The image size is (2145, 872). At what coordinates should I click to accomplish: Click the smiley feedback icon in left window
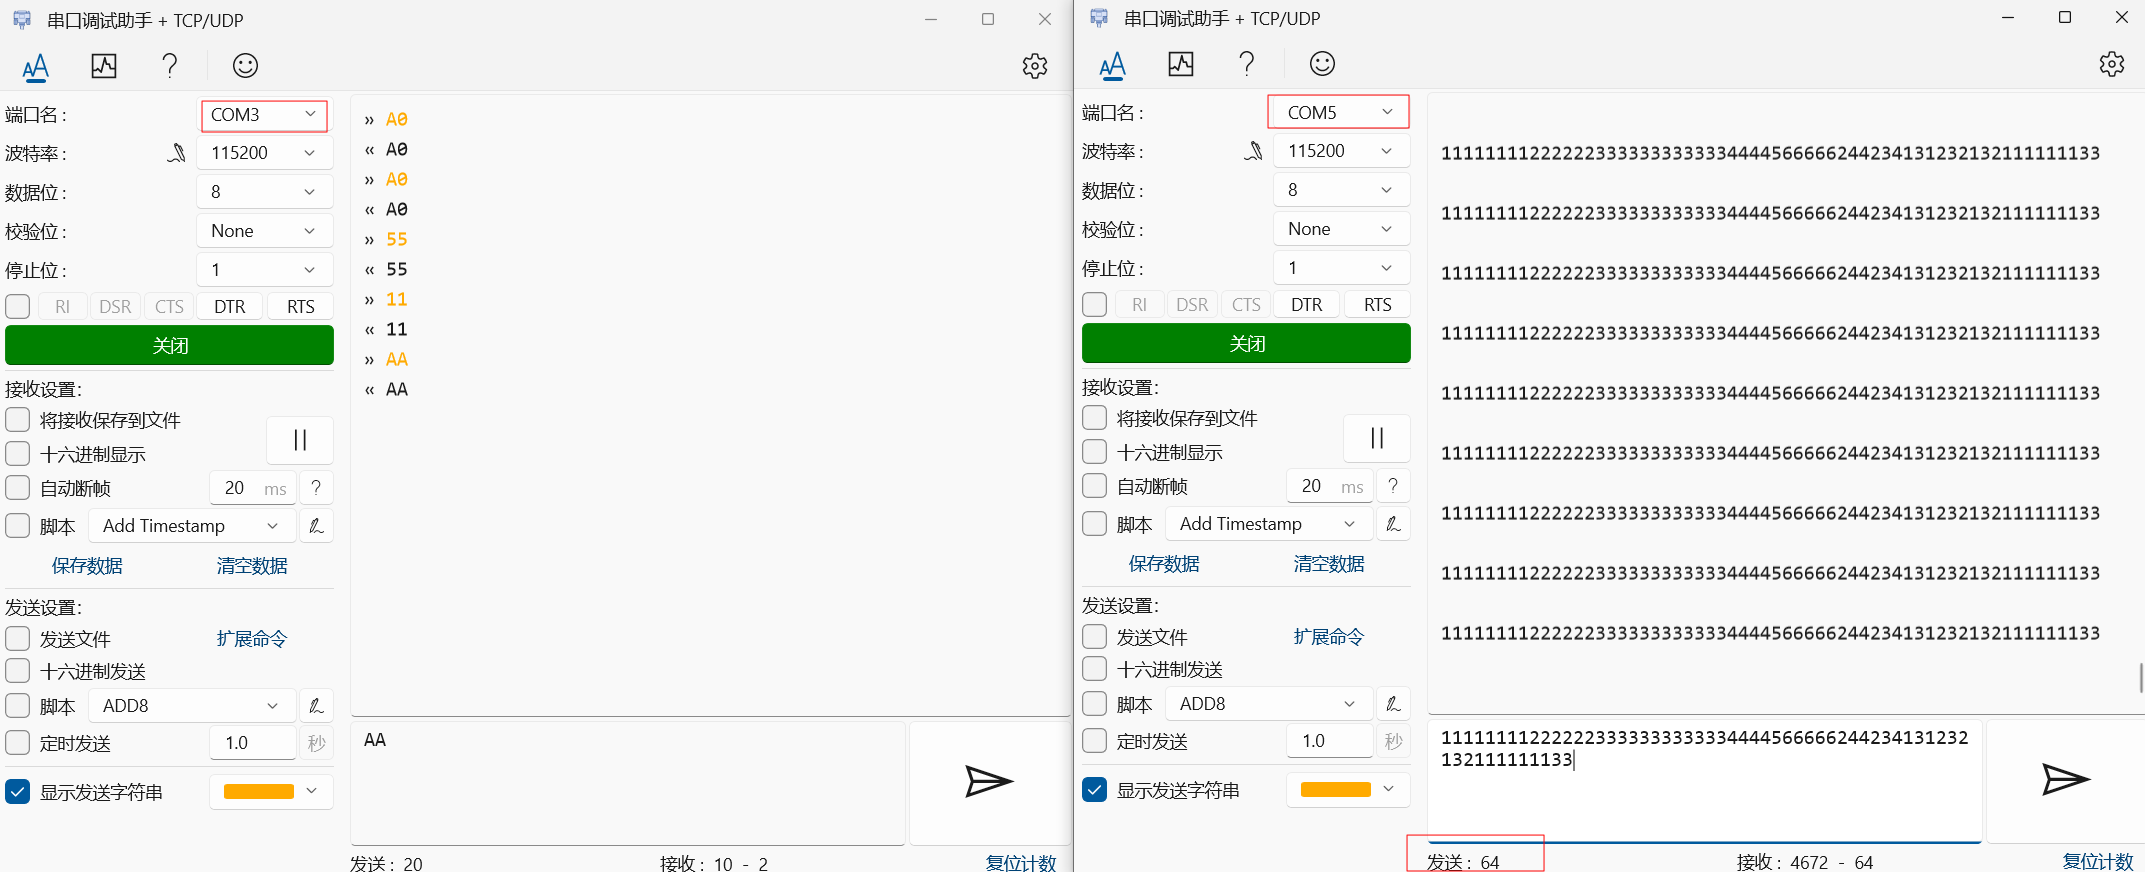[245, 66]
